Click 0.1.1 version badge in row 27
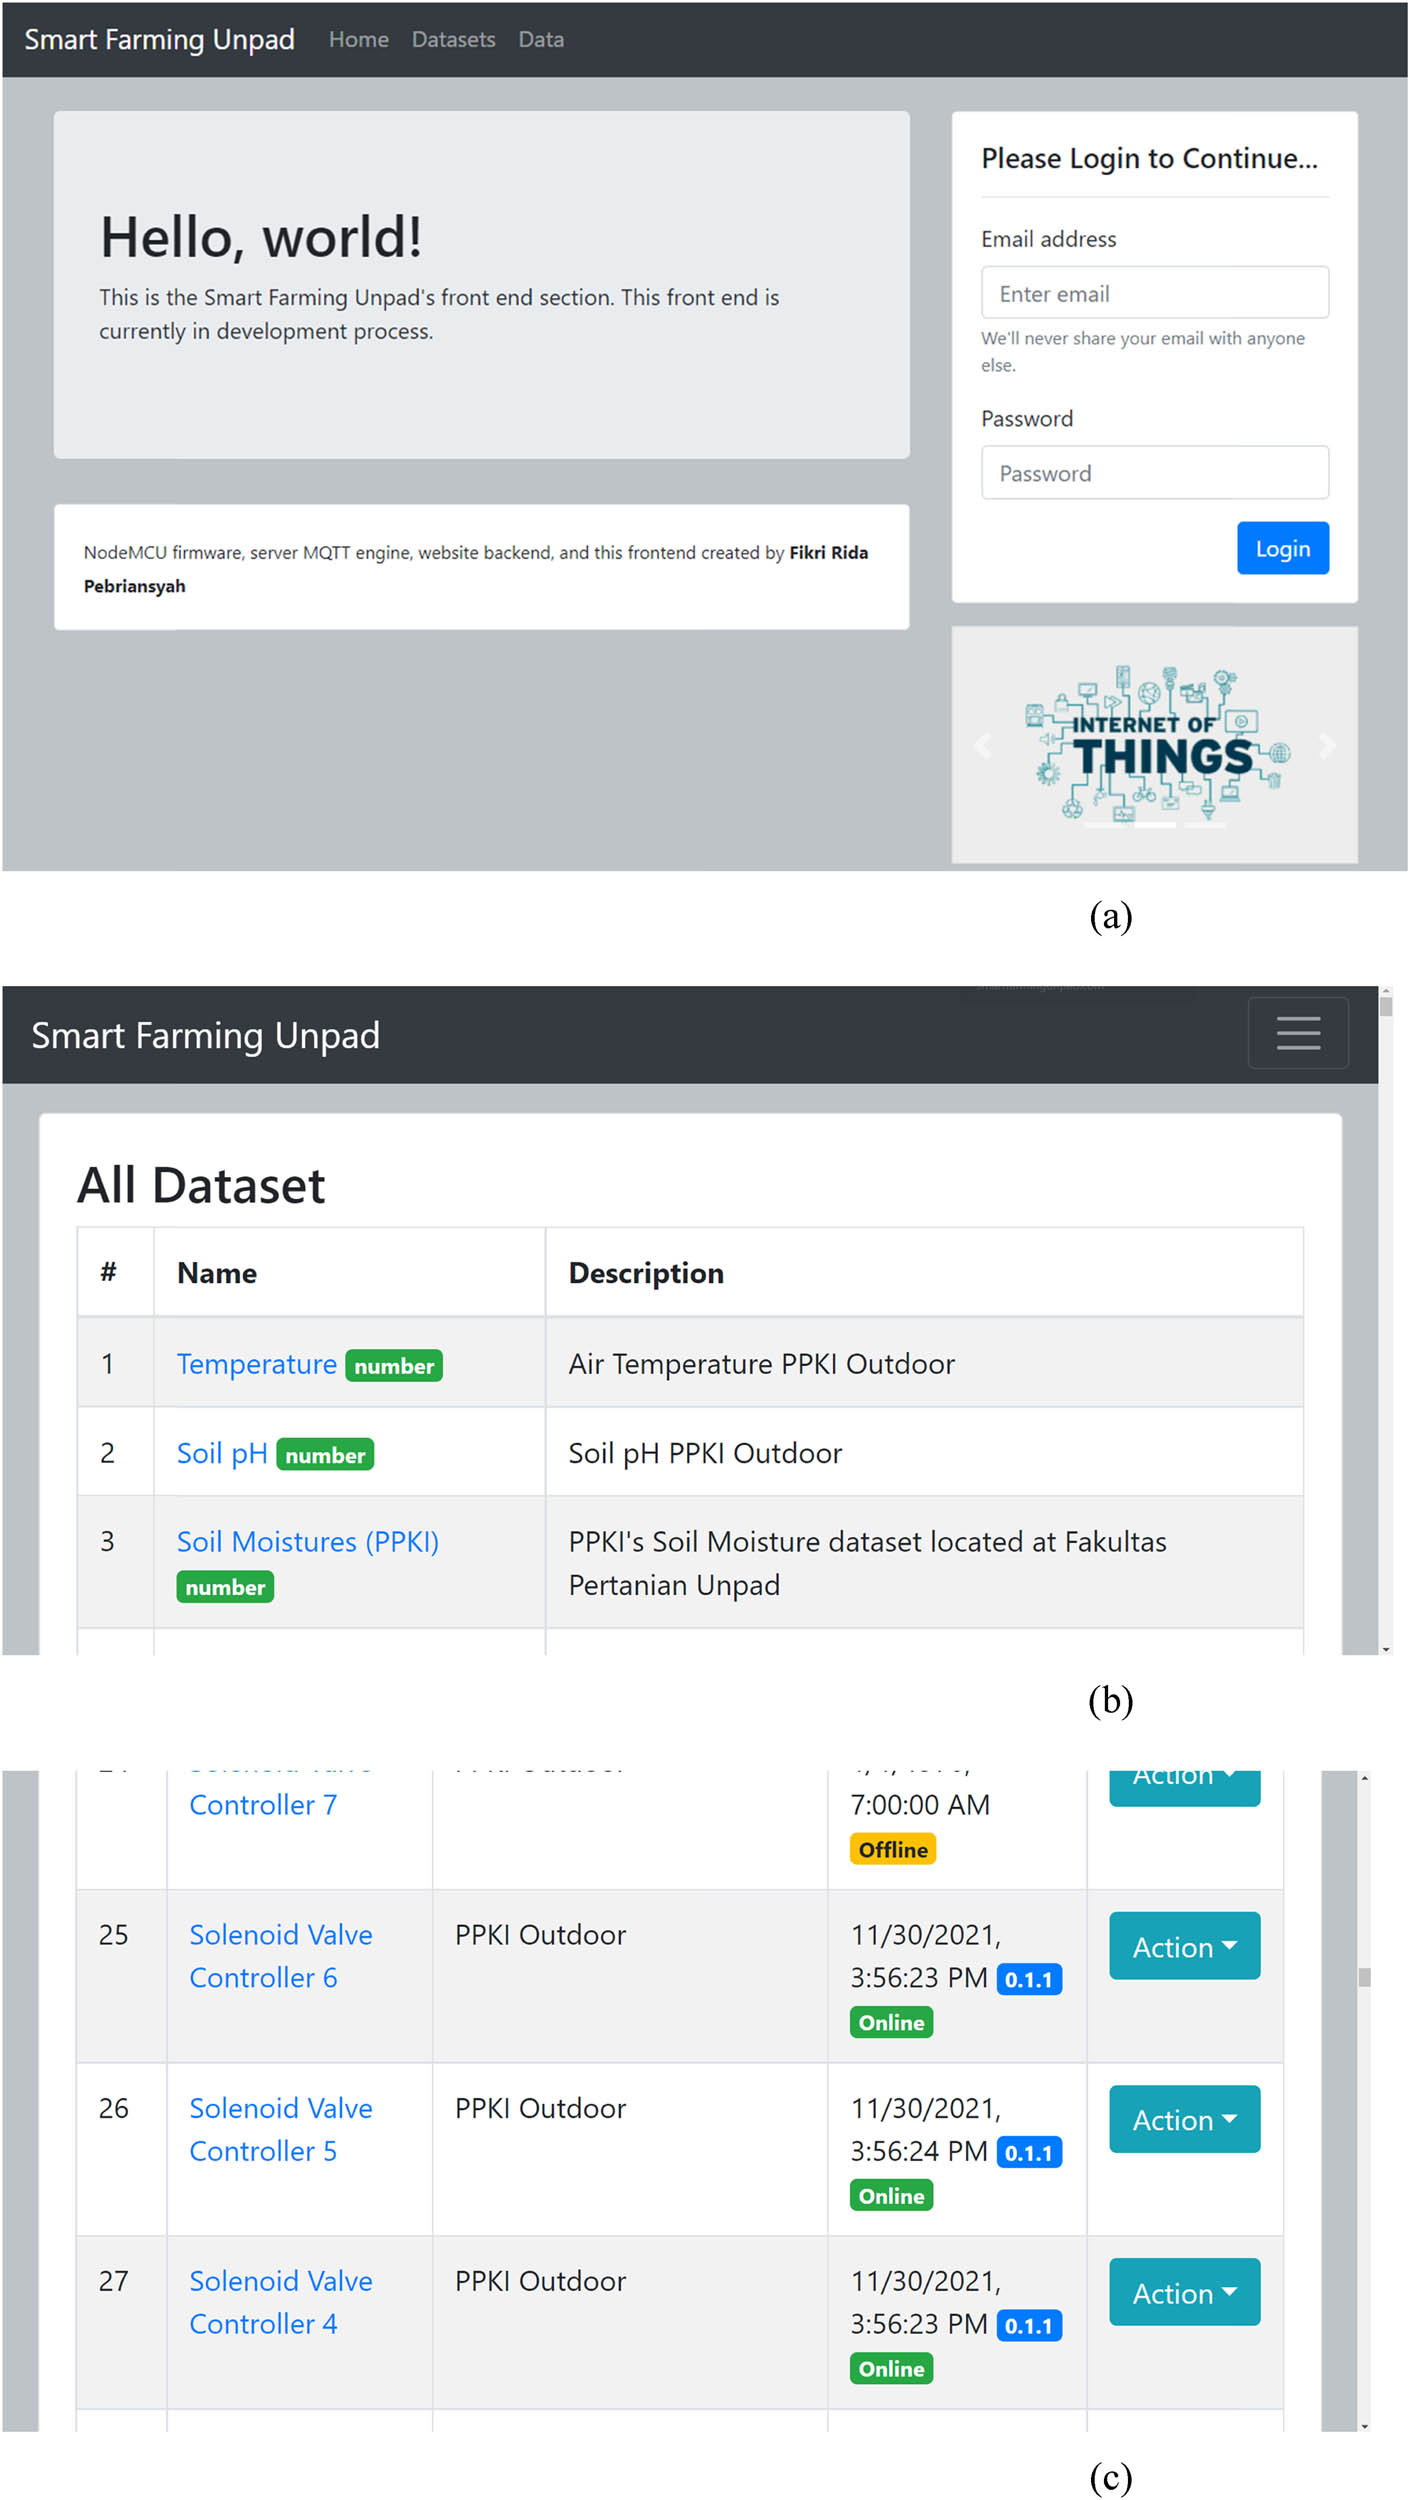The image size is (1410, 2500). coord(1029,2325)
